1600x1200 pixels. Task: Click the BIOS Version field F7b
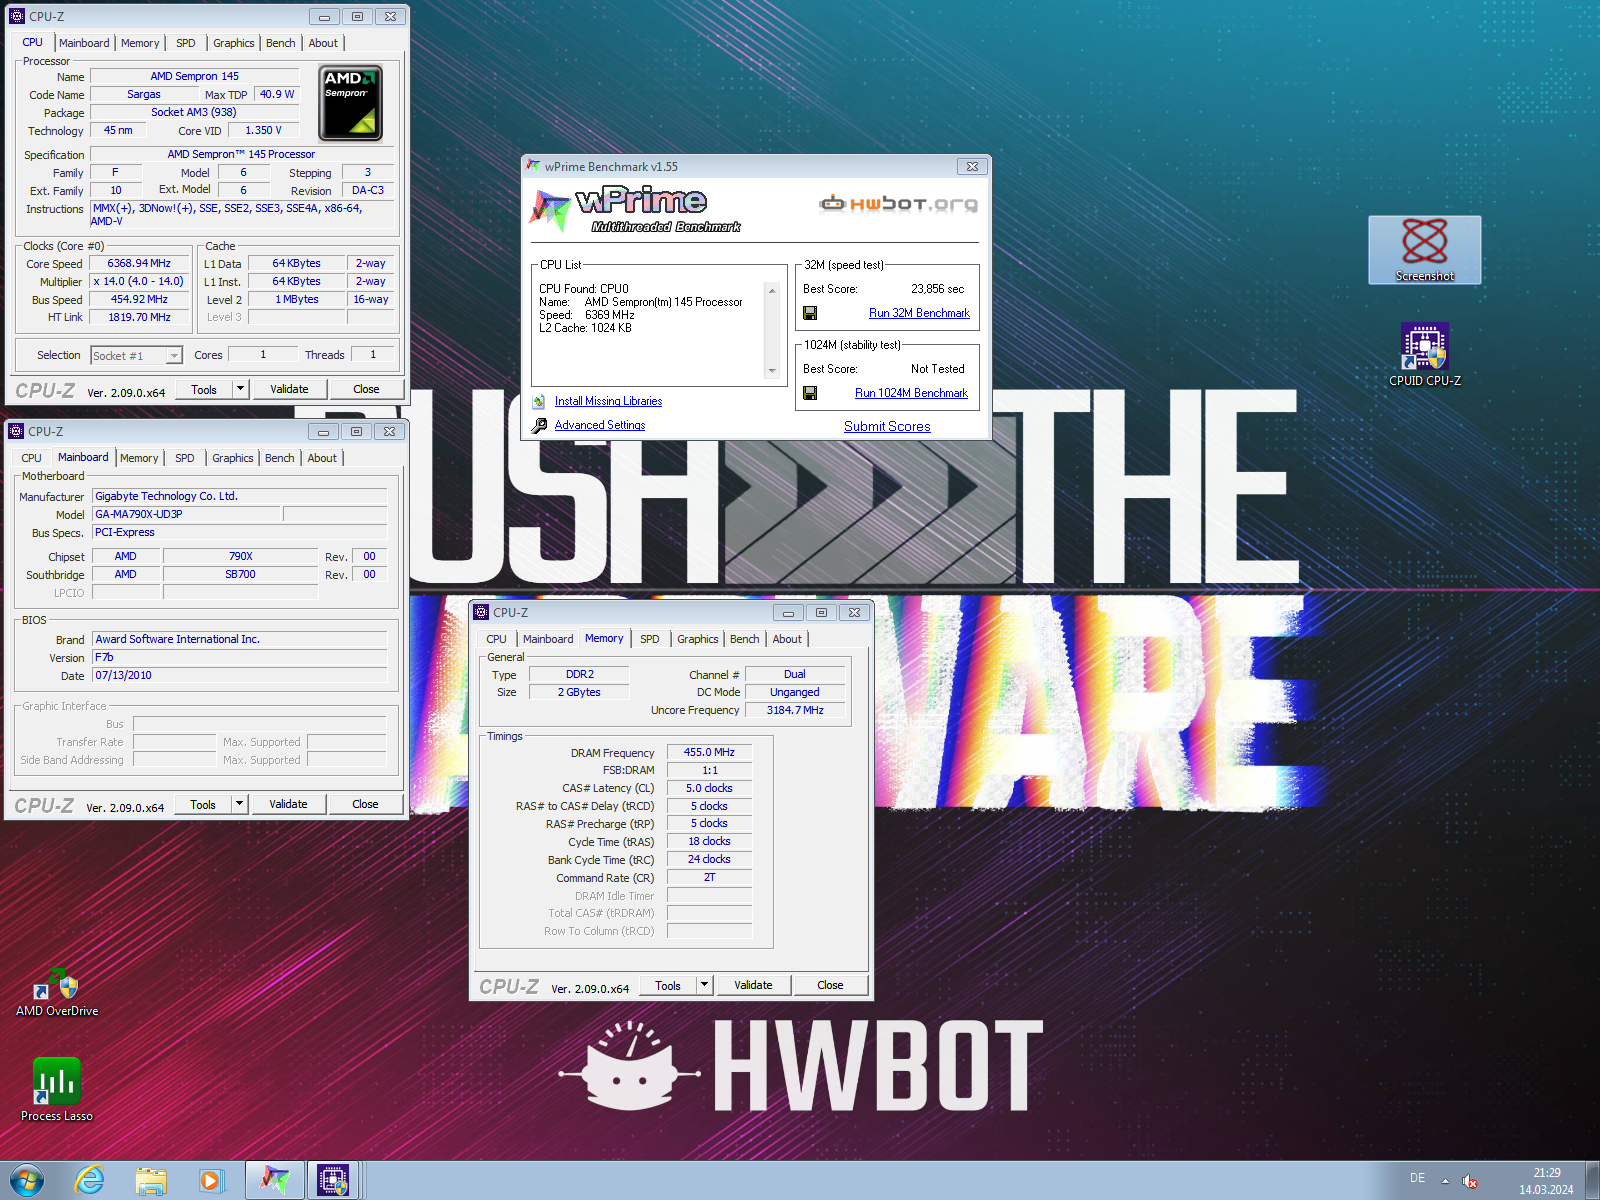point(239,657)
